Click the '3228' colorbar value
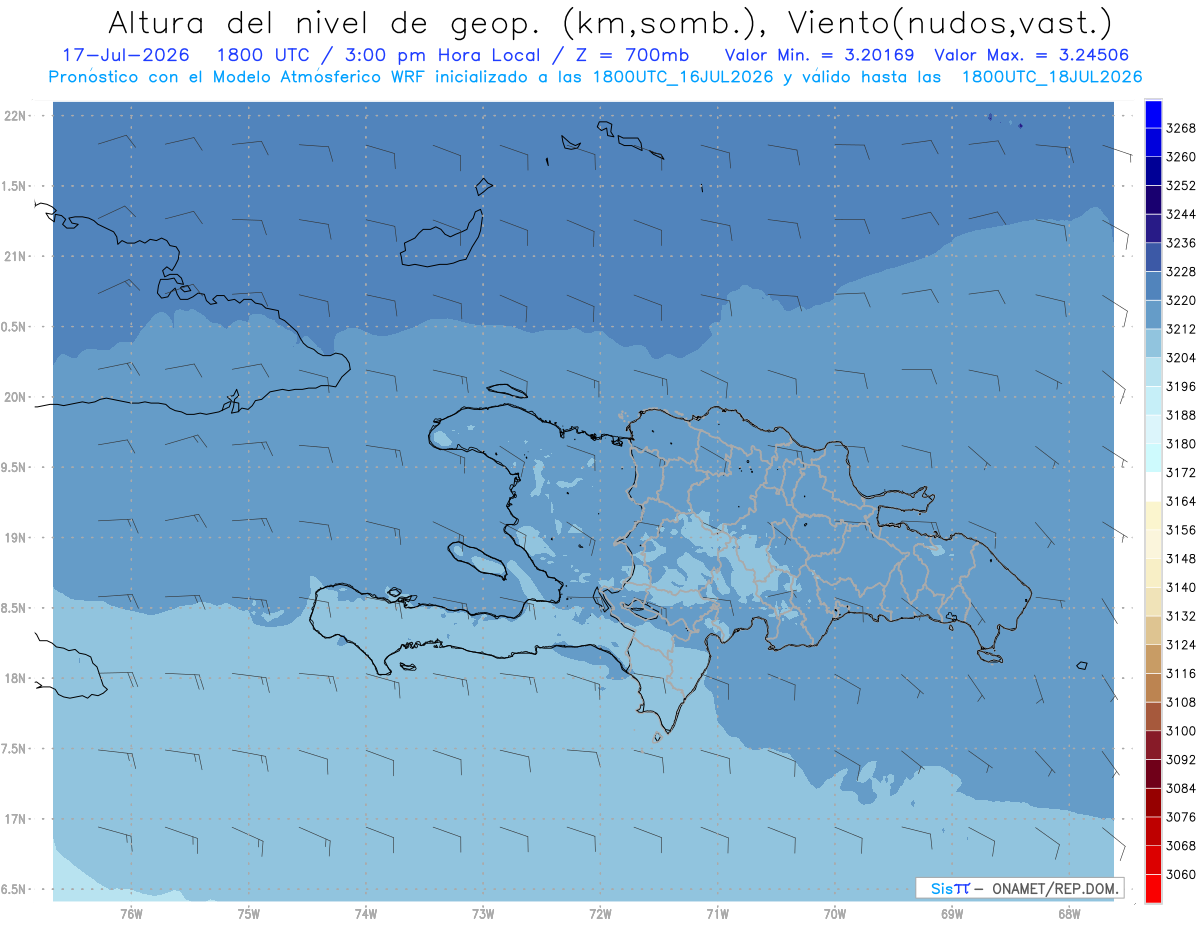This screenshot has height=927, width=1200. coord(1181,272)
